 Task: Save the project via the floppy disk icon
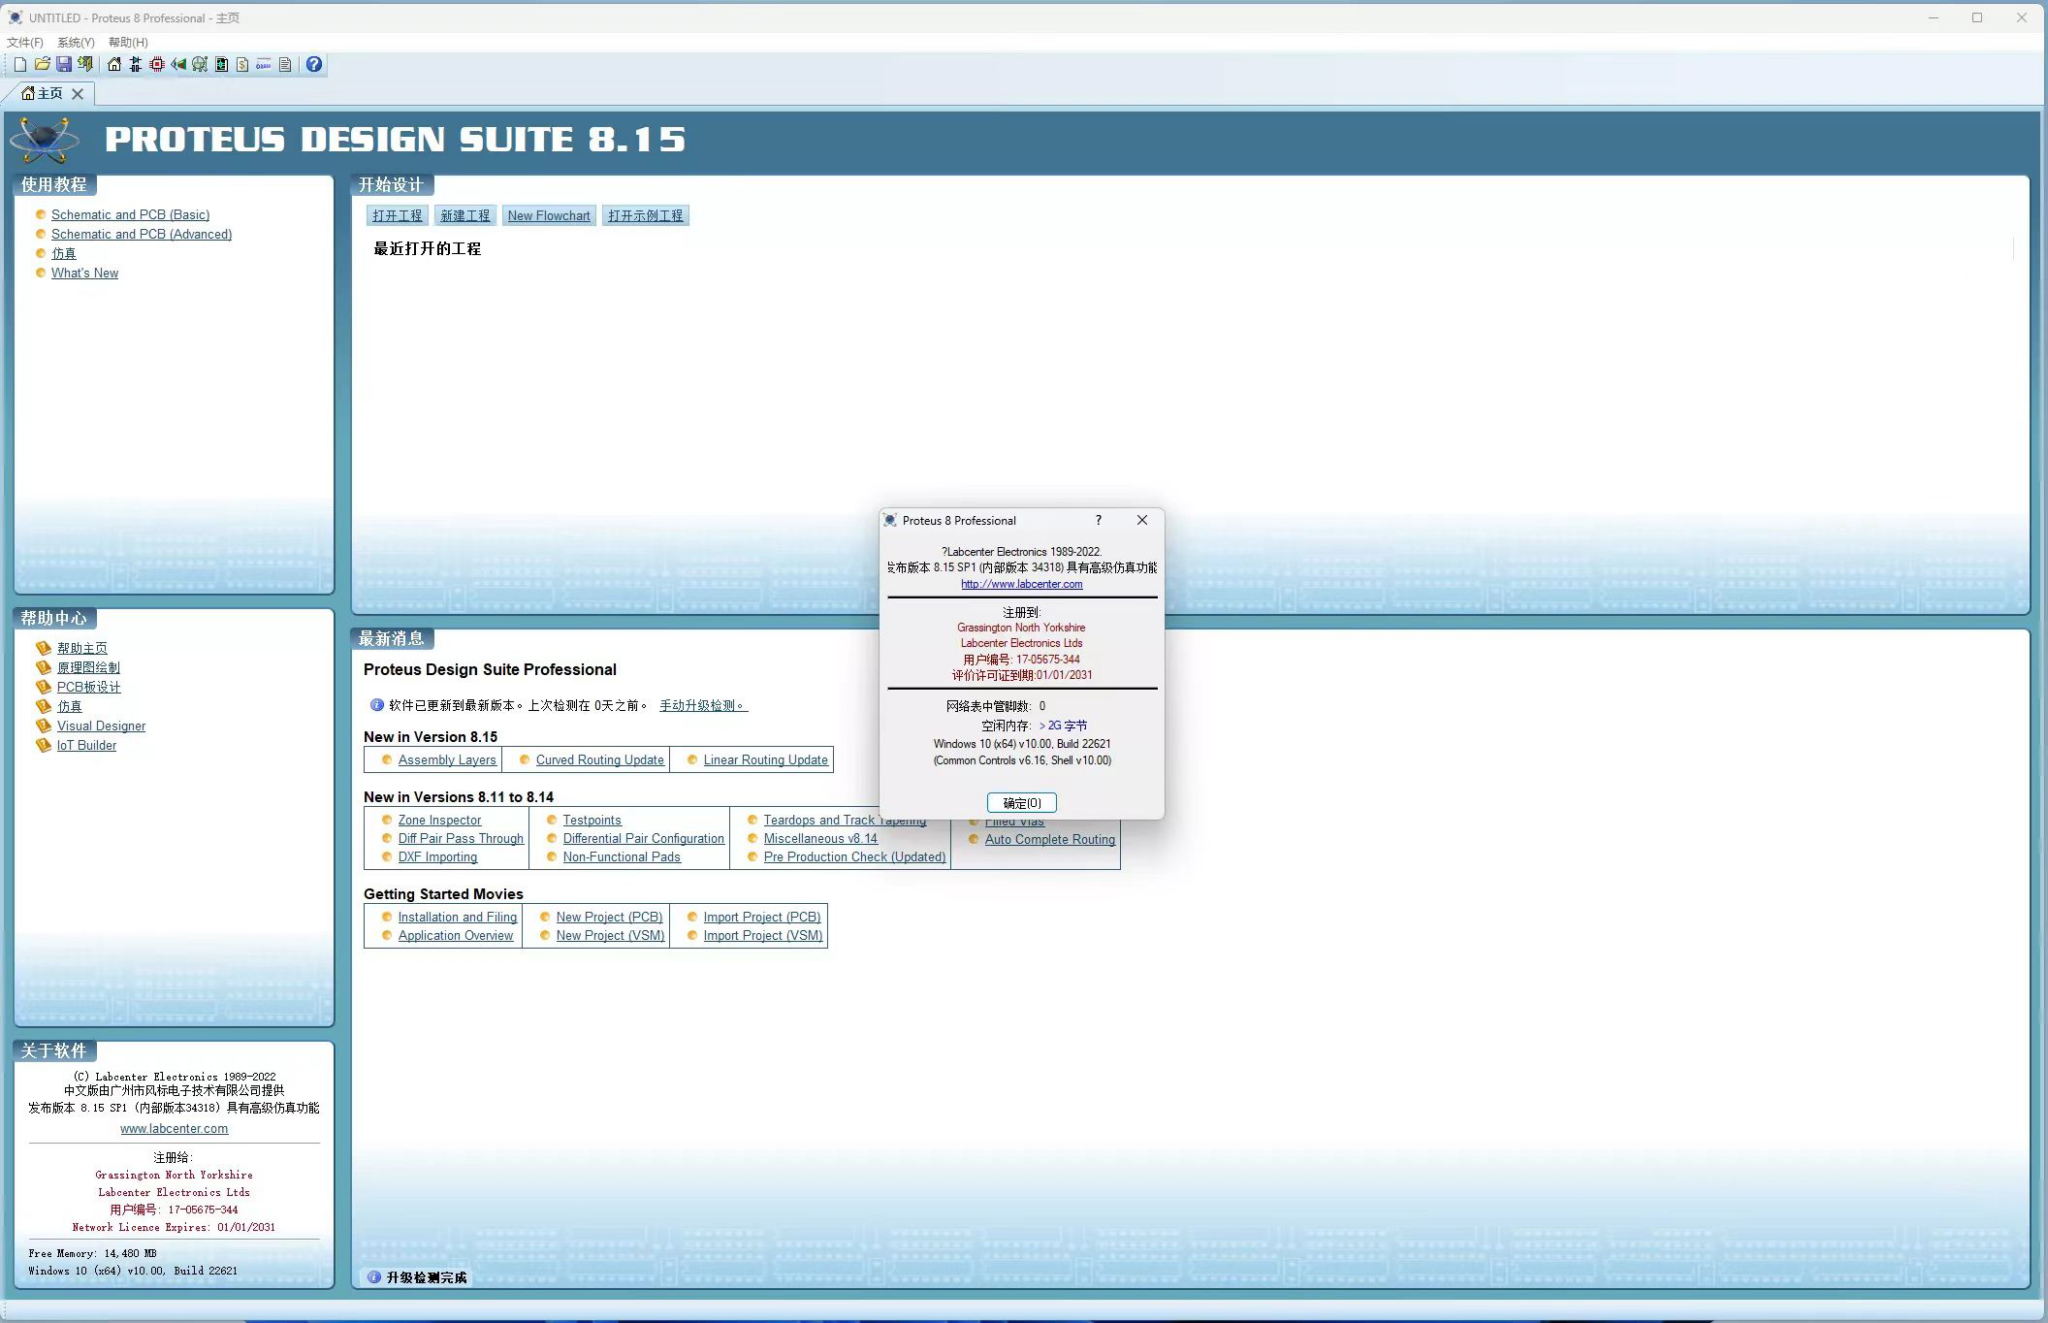point(64,65)
